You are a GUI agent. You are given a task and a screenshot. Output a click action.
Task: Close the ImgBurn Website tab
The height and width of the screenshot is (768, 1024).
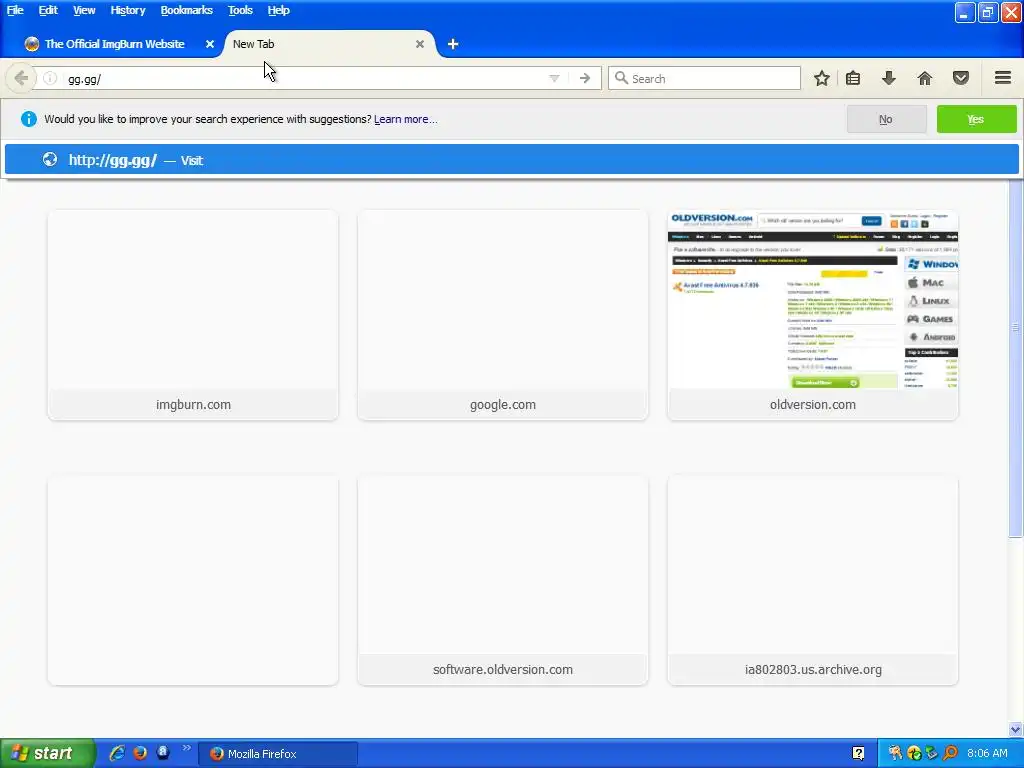[210, 44]
